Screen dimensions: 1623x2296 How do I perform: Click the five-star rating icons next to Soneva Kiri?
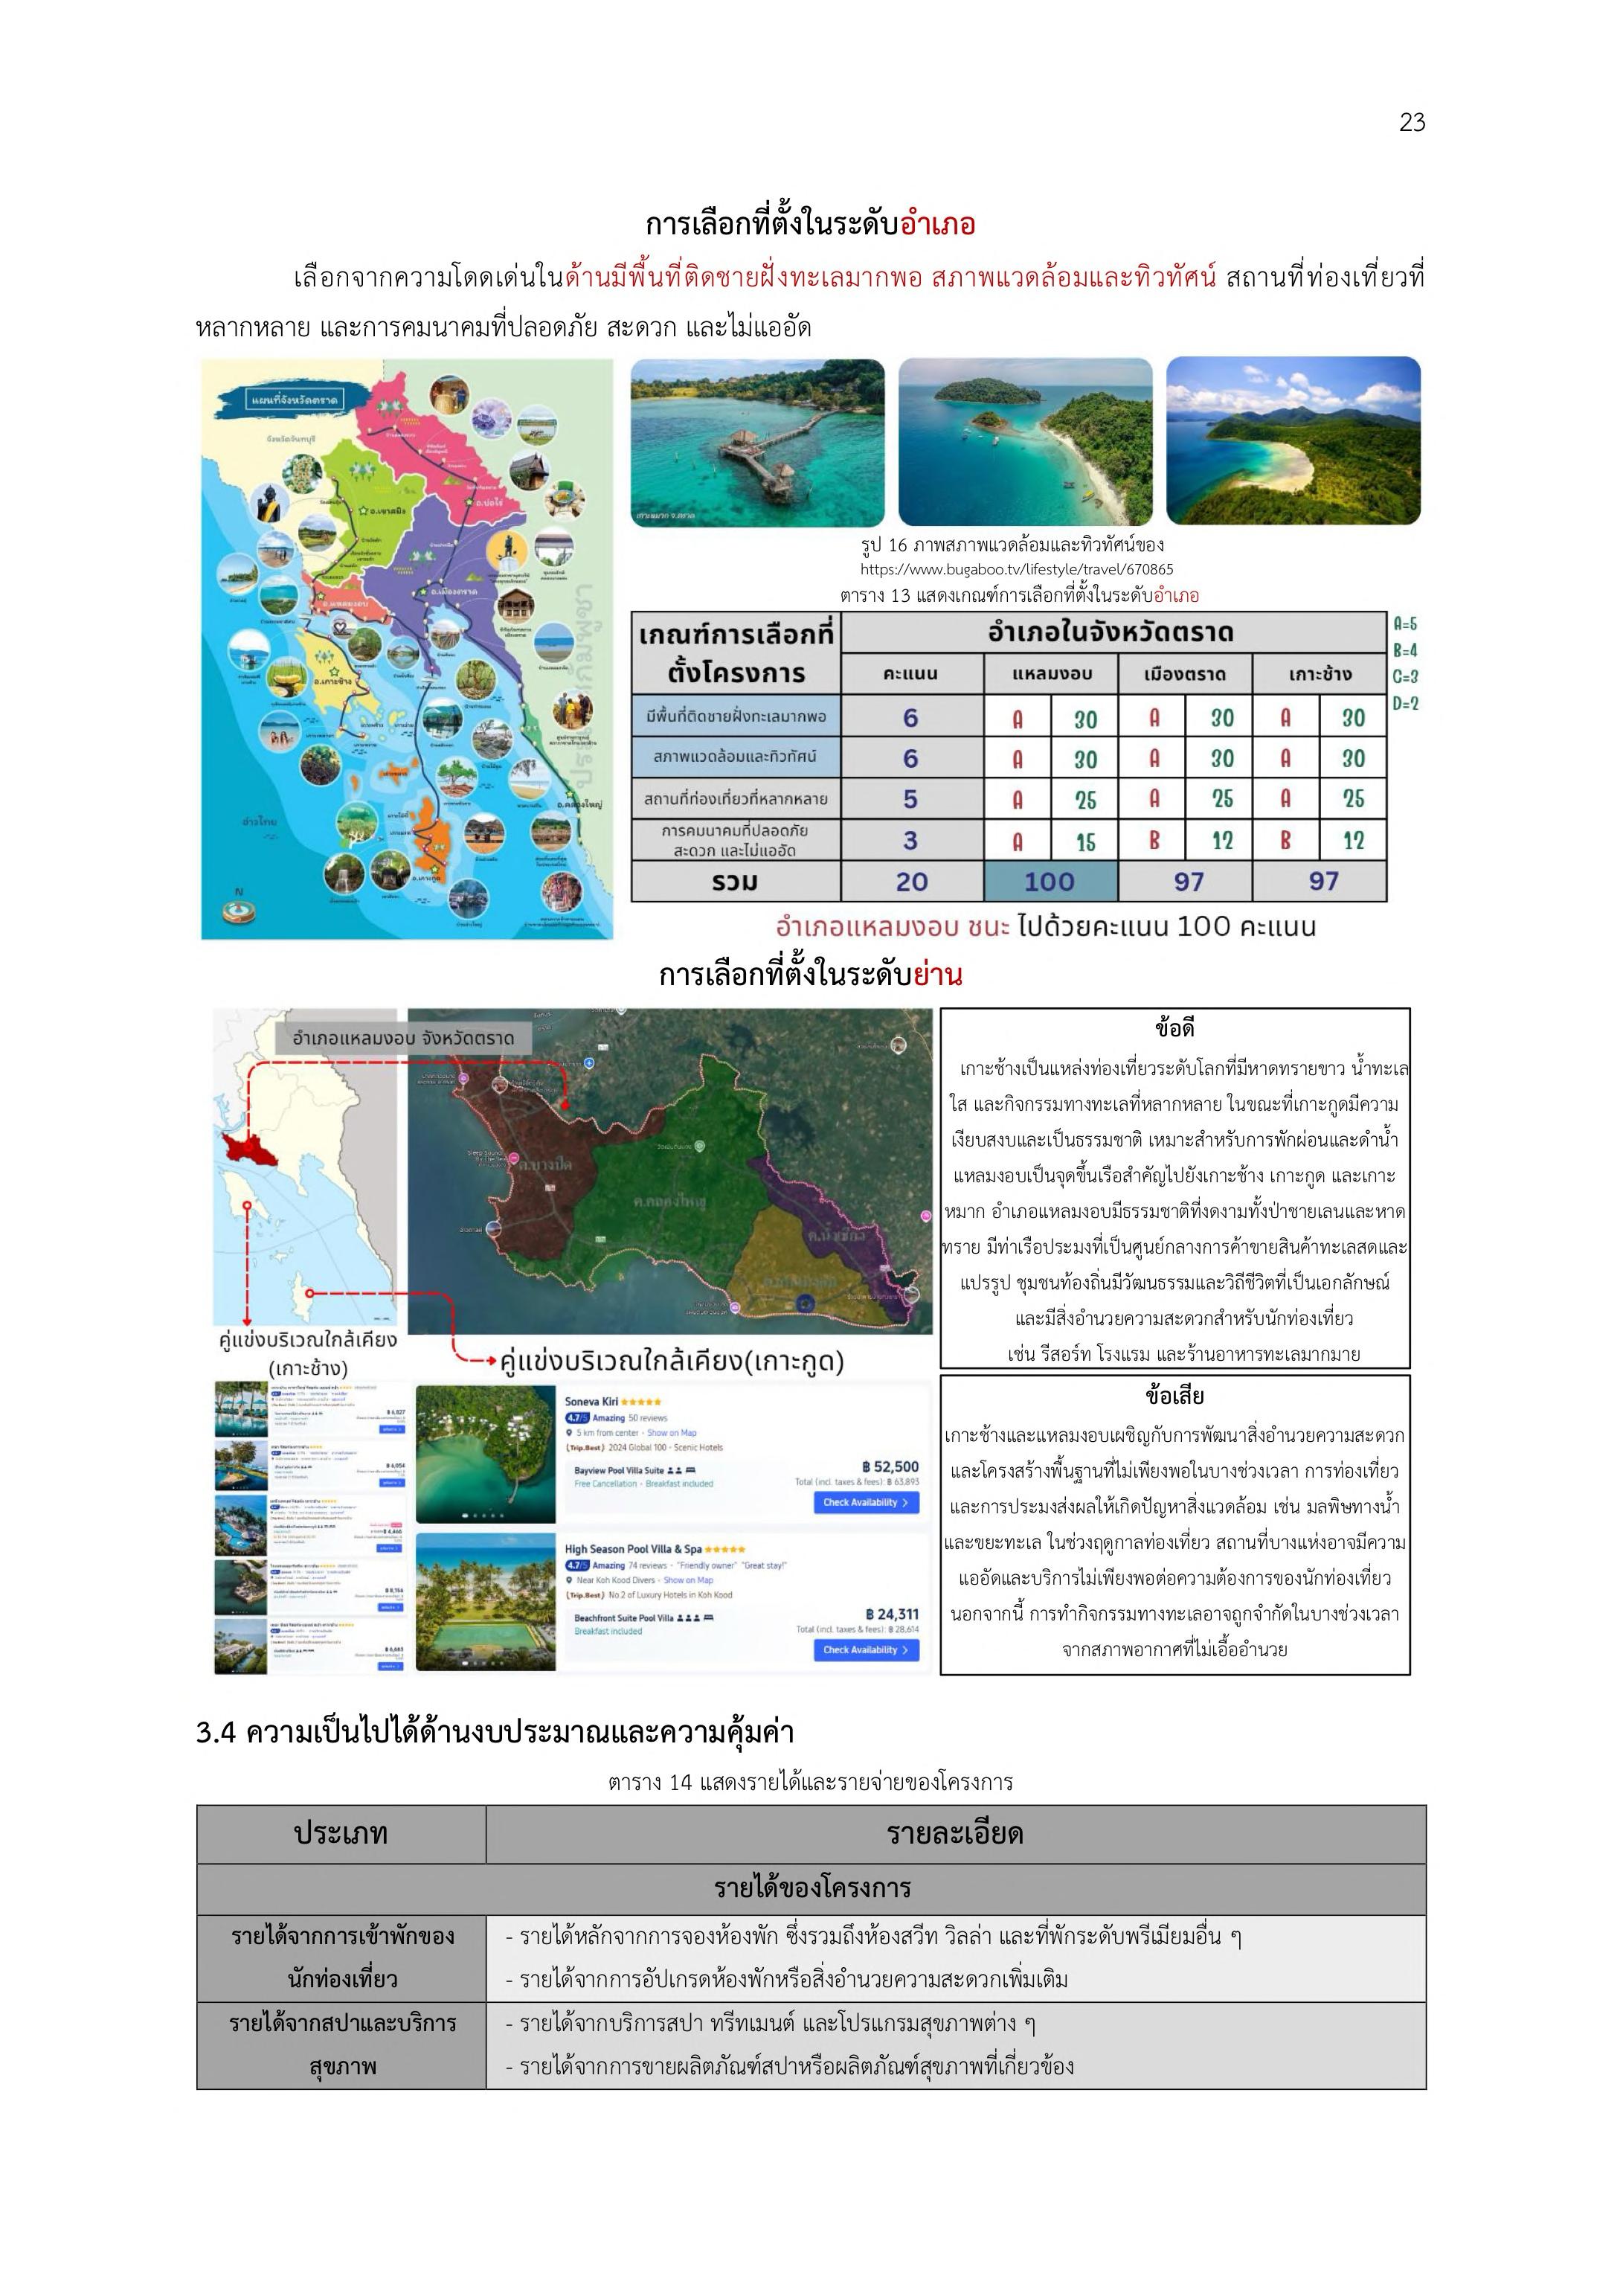[641, 1402]
